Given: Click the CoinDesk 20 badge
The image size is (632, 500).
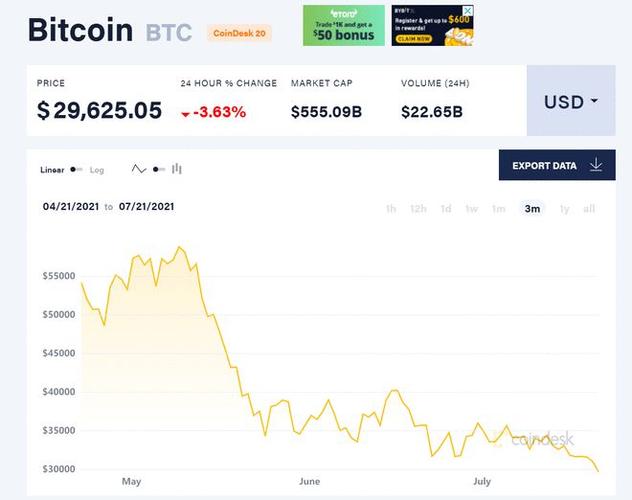Looking at the screenshot, I should click(239, 33).
